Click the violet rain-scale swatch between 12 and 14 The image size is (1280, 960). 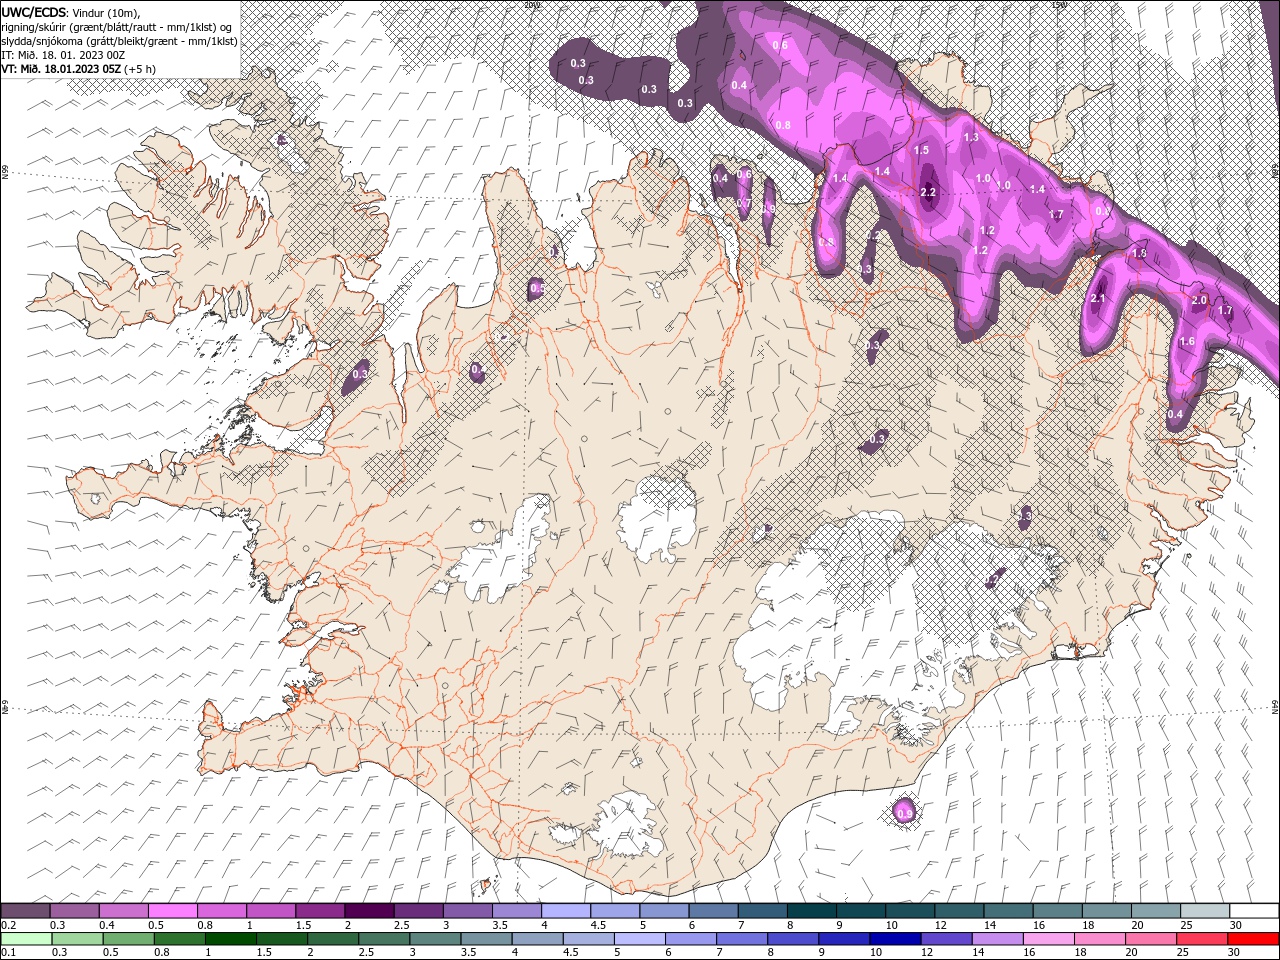946,939
